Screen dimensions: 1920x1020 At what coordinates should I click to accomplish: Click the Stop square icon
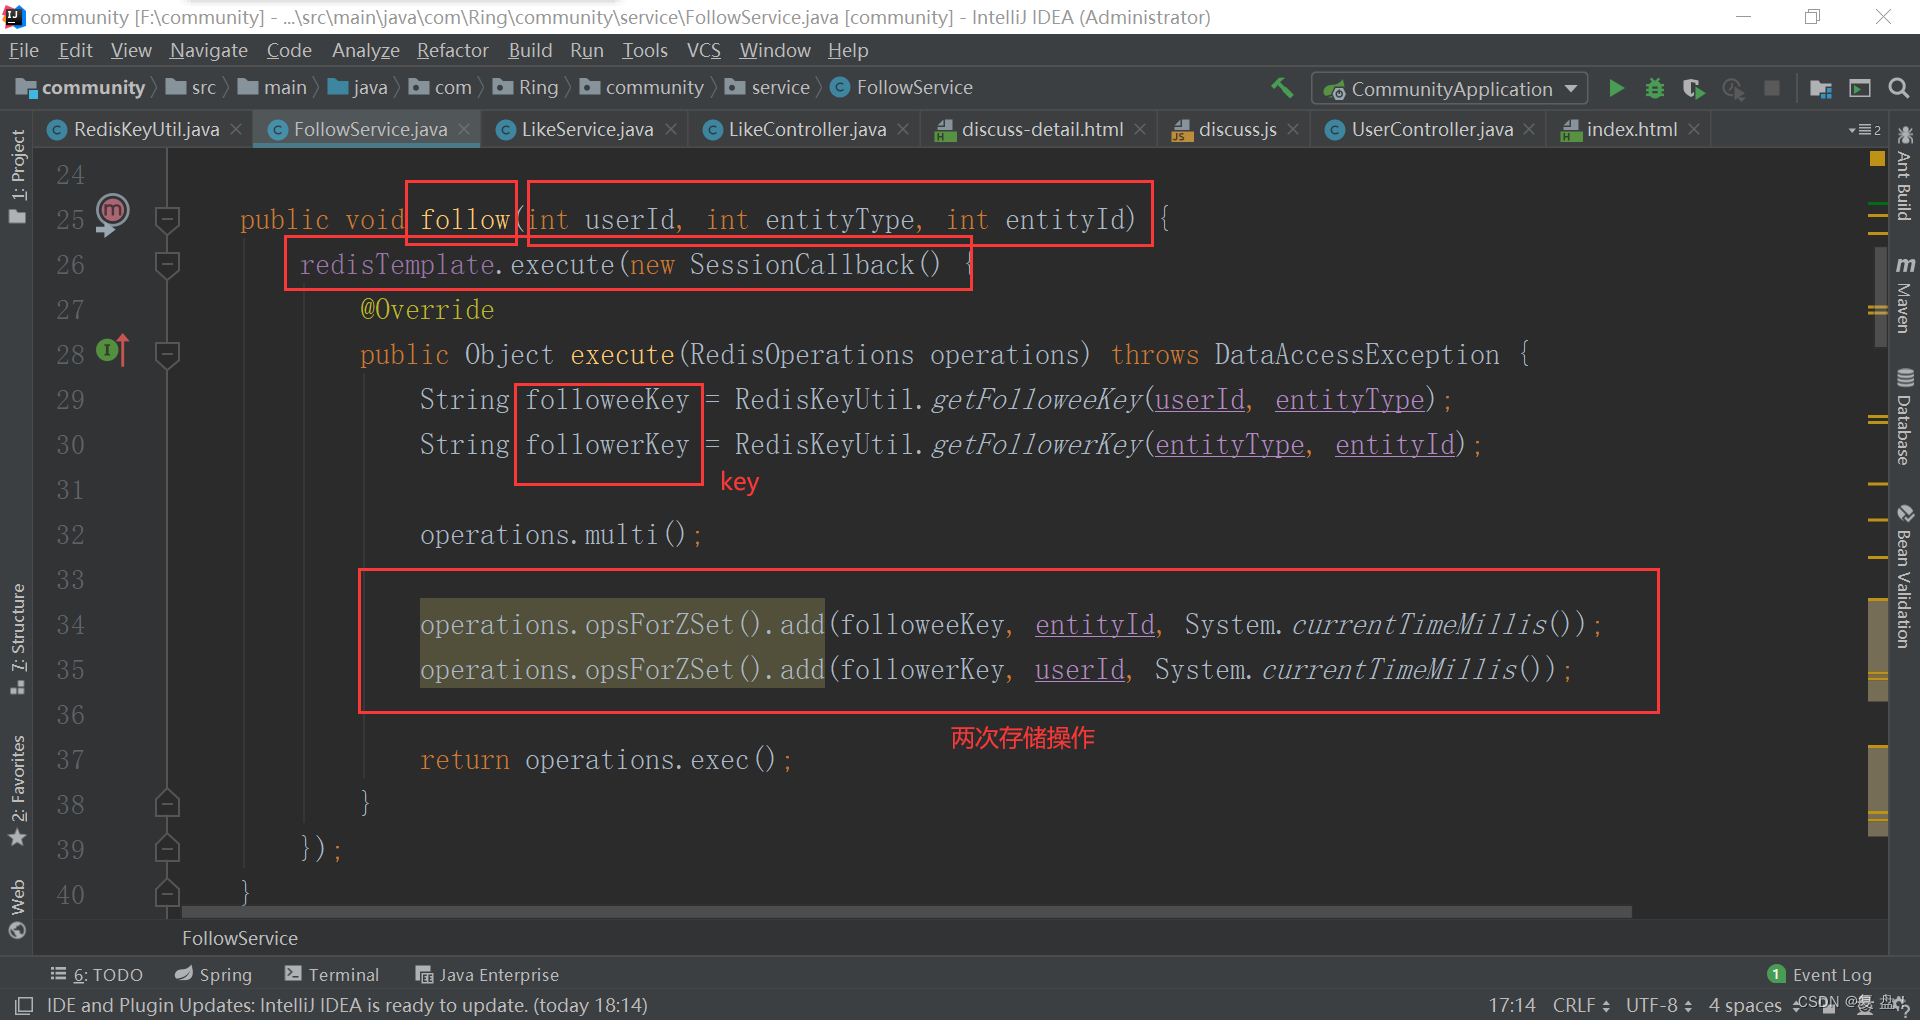click(1771, 88)
